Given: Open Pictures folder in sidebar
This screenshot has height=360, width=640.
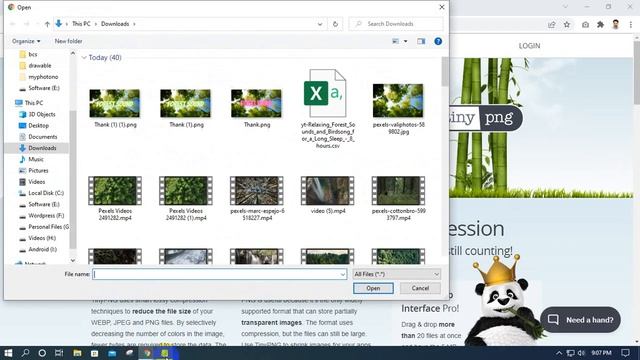Looking at the screenshot, I should coord(38,171).
